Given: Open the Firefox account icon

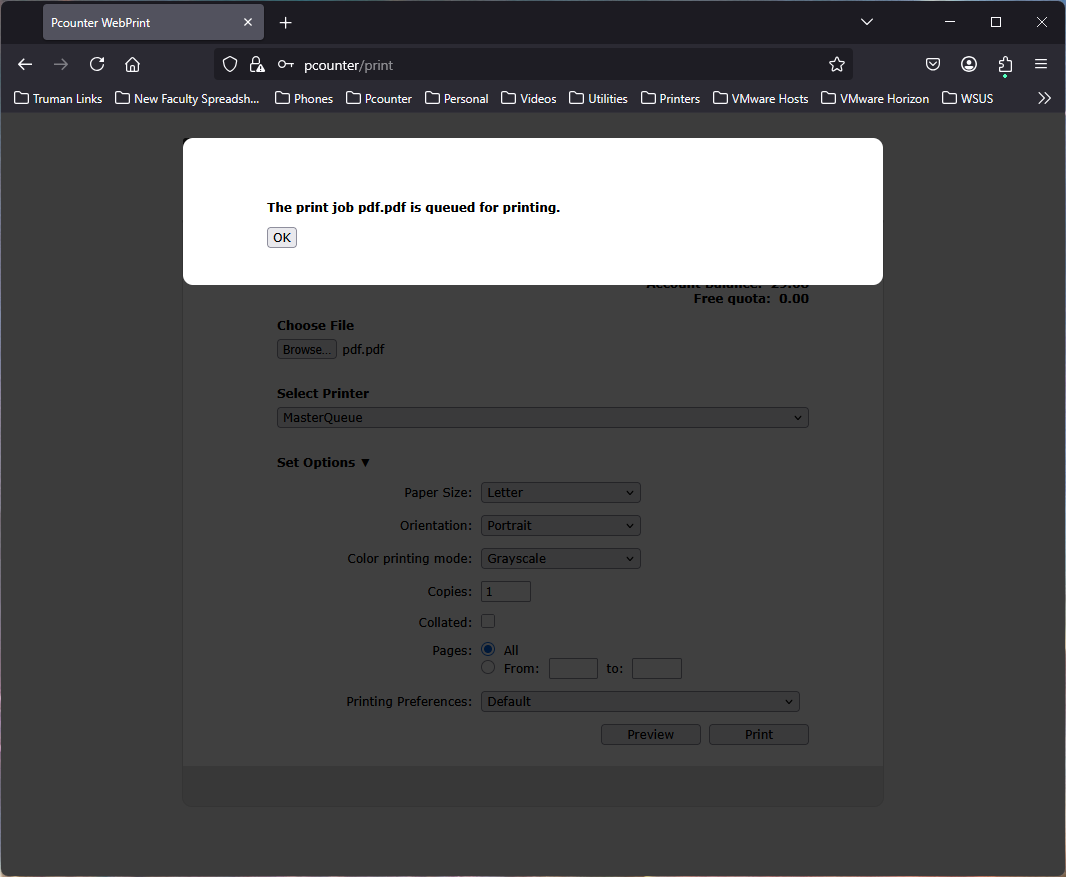Looking at the screenshot, I should click(x=969, y=65).
